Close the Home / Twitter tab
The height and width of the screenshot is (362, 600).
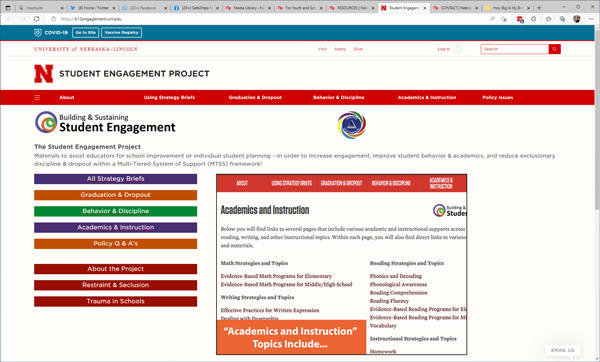click(114, 8)
